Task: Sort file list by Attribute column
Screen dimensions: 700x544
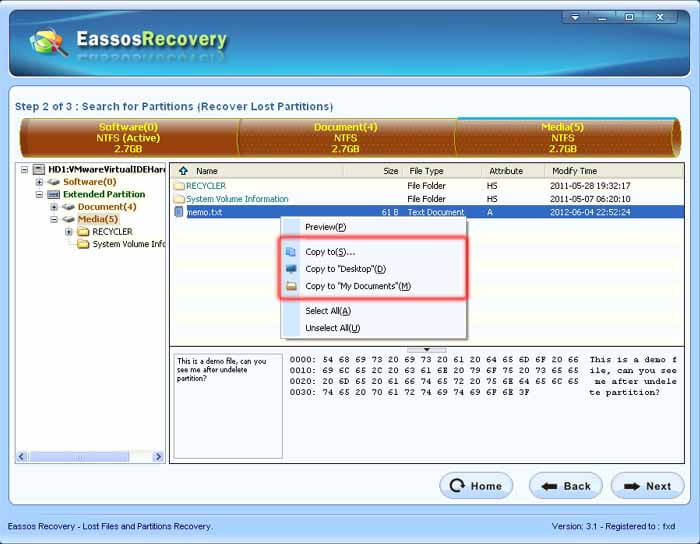Action: tap(513, 171)
